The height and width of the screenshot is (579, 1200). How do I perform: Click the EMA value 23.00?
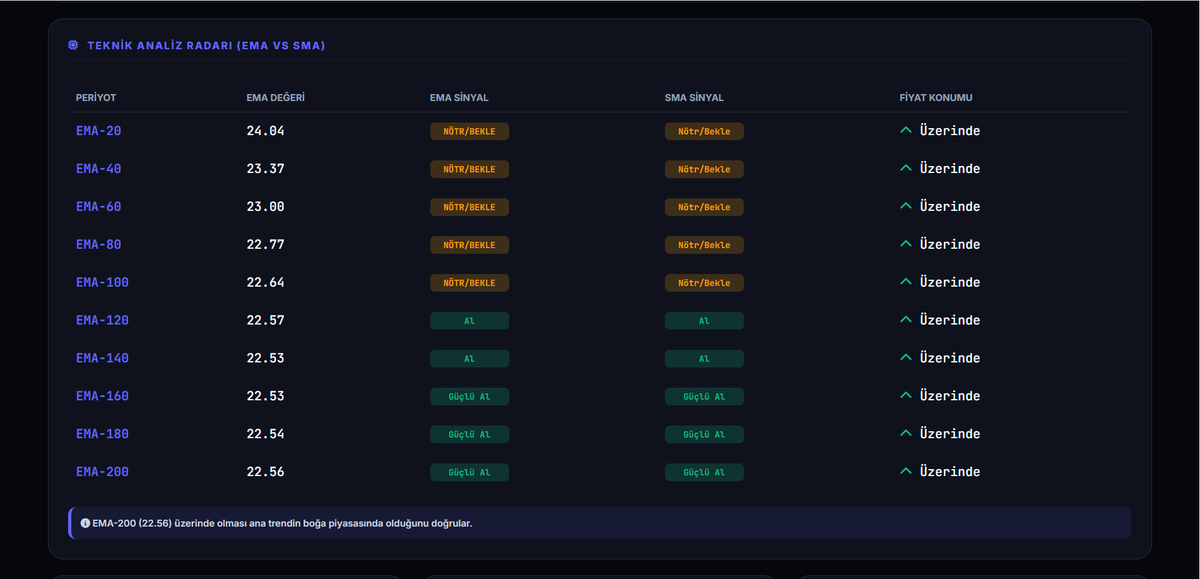point(265,207)
